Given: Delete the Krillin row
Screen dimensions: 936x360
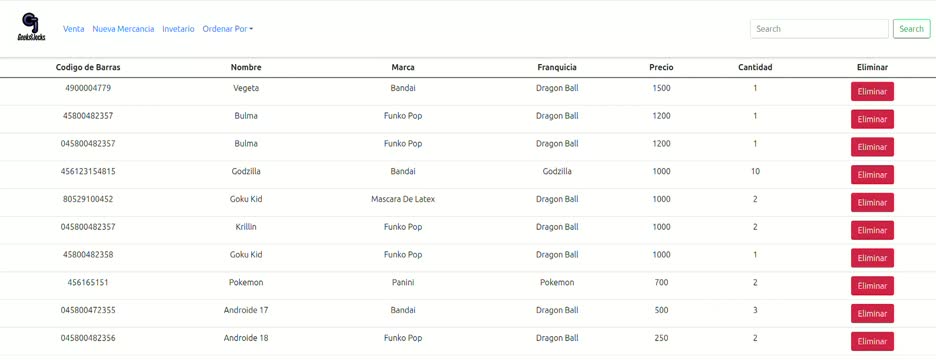Looking at the screenshot, I should click(x=872, y=230).
